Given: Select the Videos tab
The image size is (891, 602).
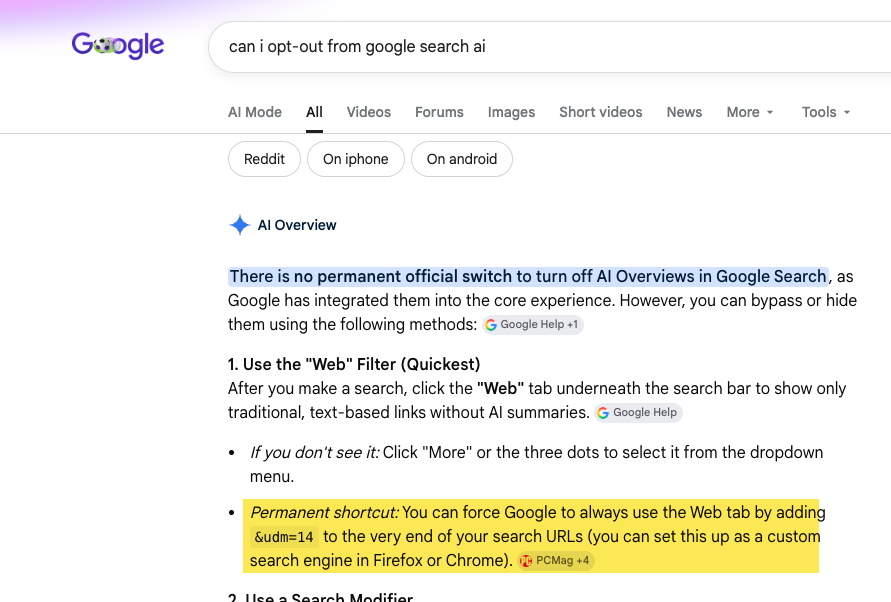Looking at the screenshot, I should [369, 112].
